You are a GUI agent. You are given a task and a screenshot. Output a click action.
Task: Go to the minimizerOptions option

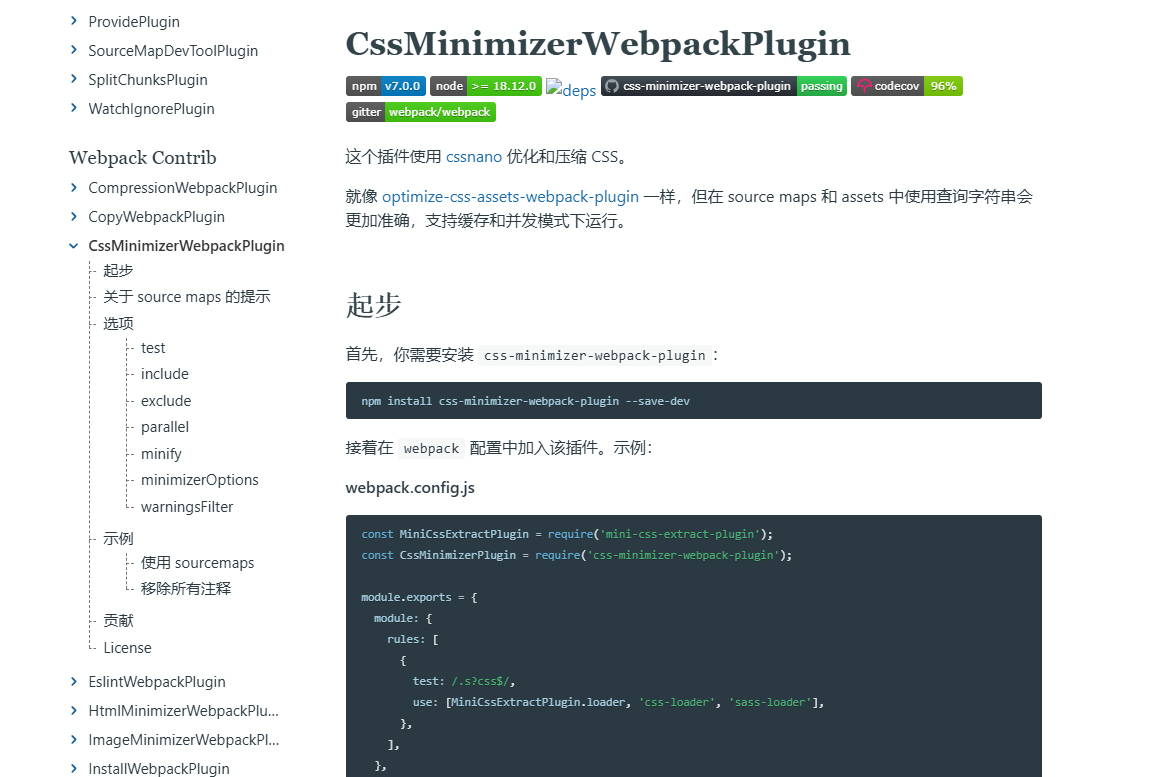tap(200, 480)
